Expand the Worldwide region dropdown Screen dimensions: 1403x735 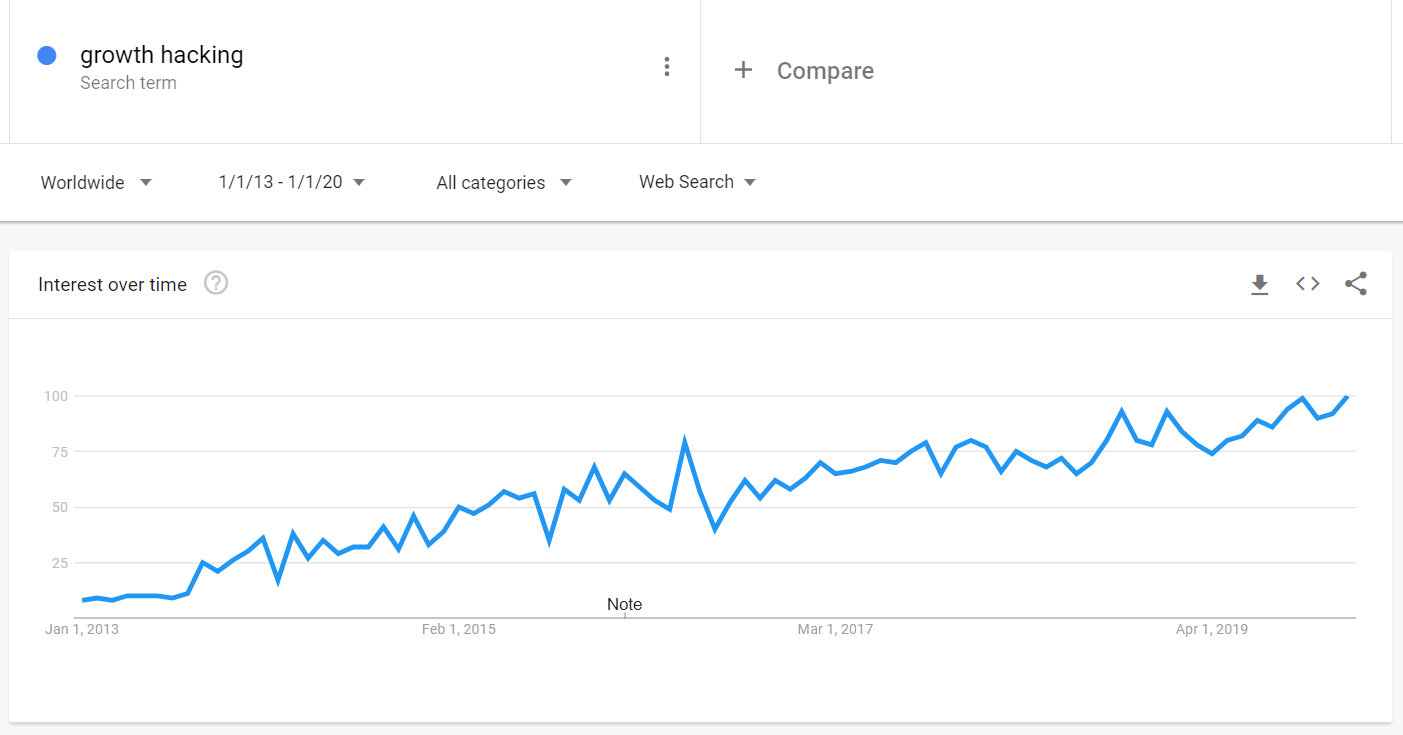pyautogui.click(x=96, y=182)
